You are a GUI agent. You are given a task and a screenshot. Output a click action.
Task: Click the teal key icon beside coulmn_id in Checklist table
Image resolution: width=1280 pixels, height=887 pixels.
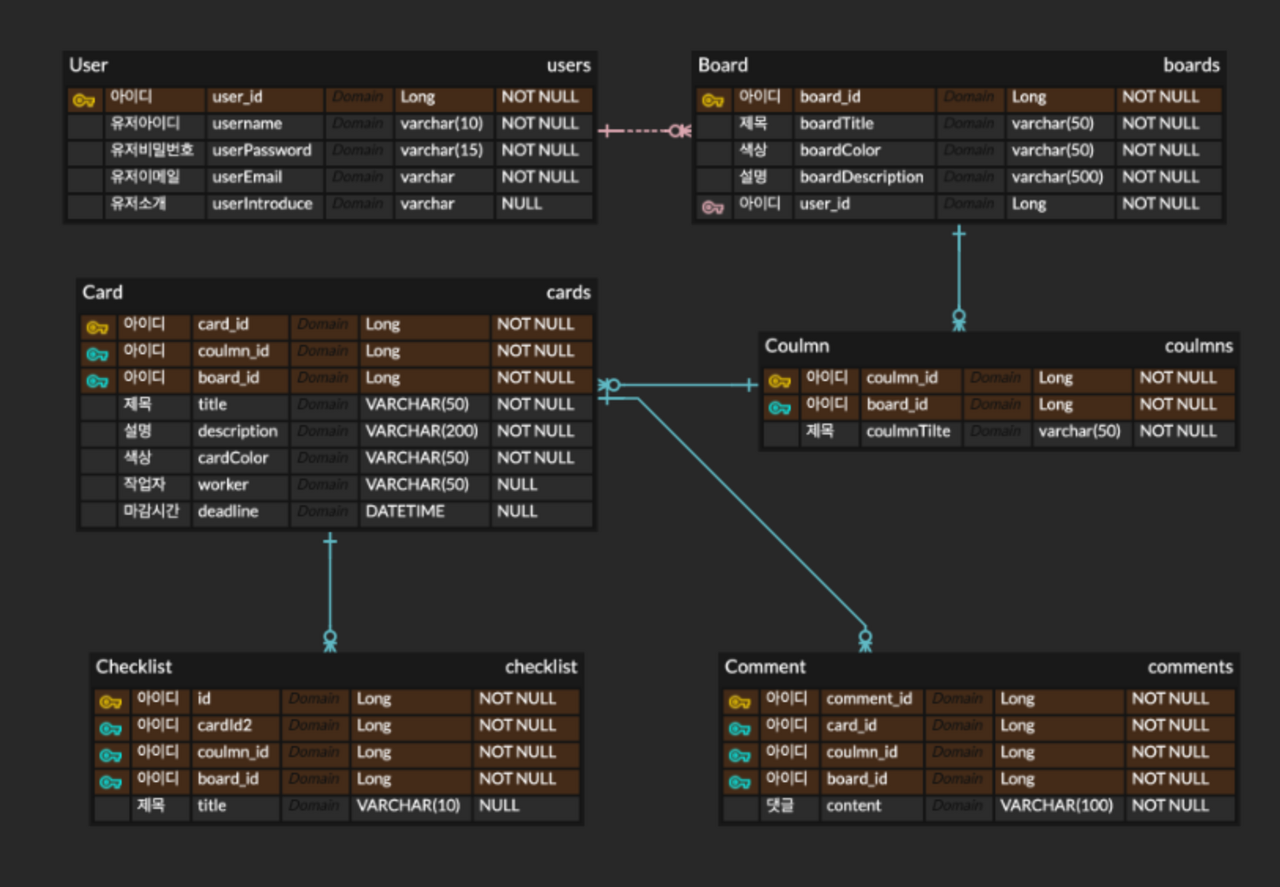coord(110,755)
